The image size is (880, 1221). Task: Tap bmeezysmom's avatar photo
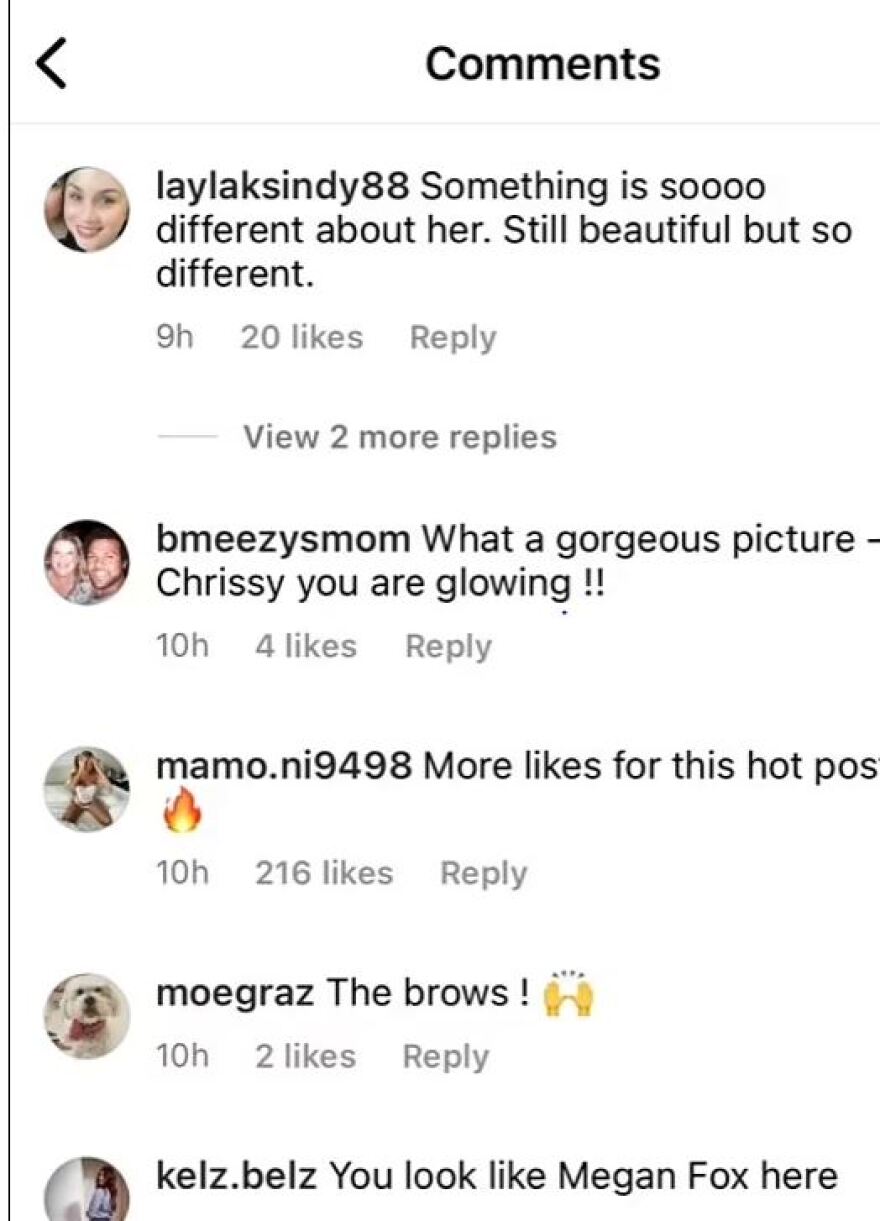click(87, 562)
